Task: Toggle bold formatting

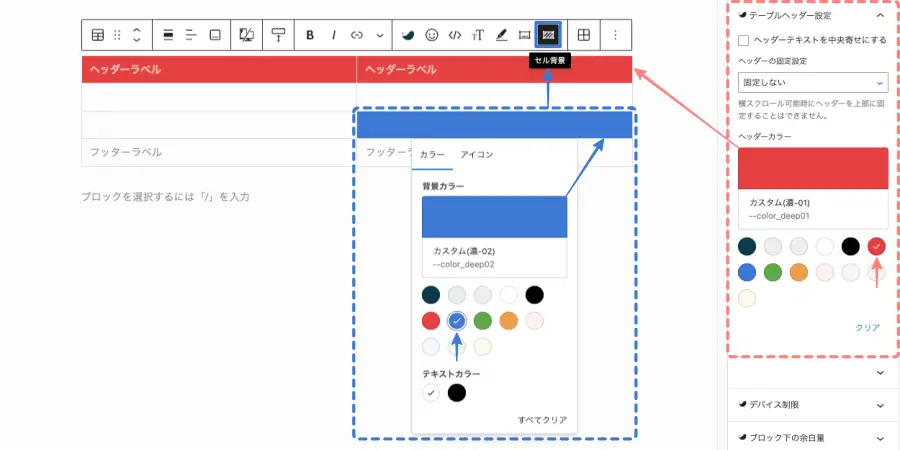Action: 310,35
